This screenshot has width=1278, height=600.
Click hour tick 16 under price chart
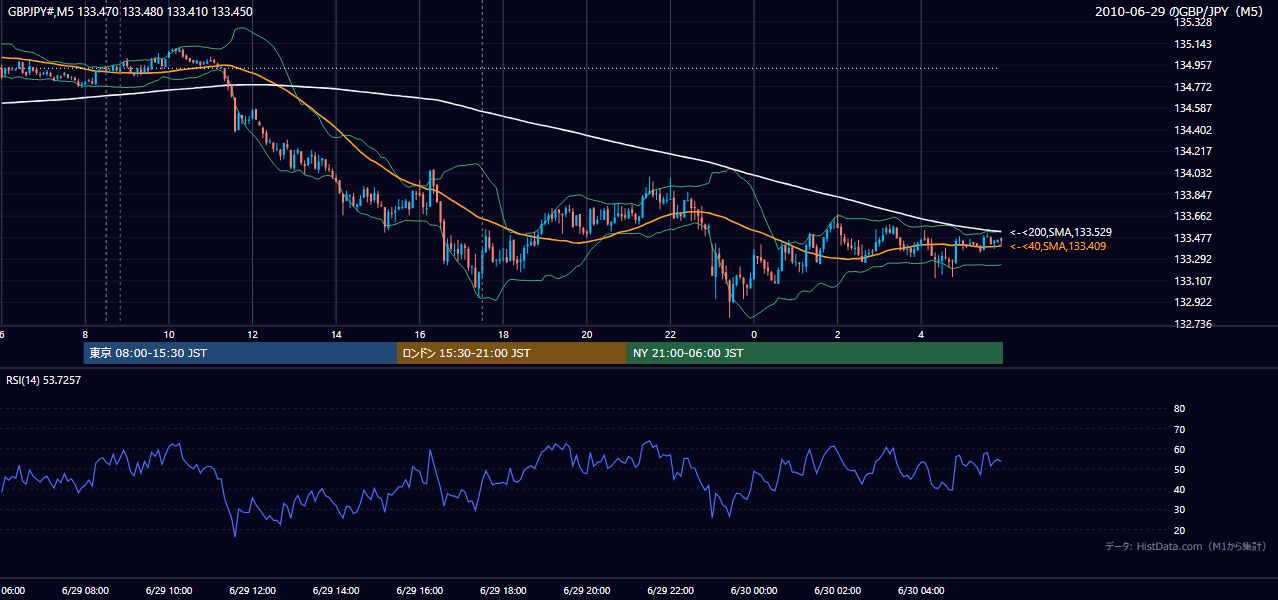(x=421, y=334)
